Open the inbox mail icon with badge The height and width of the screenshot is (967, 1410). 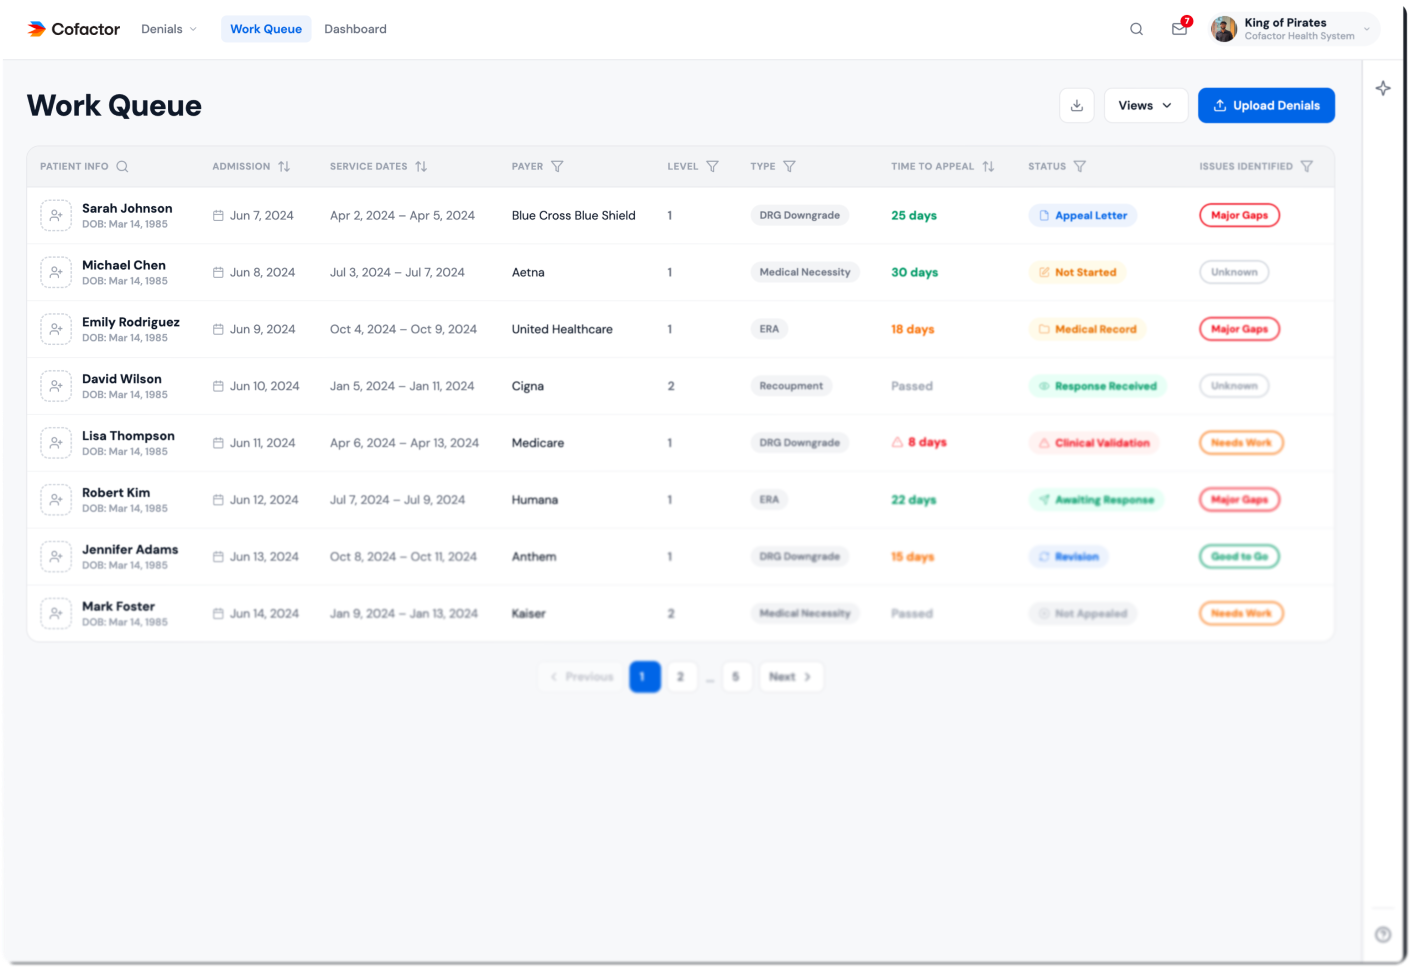1181,27
